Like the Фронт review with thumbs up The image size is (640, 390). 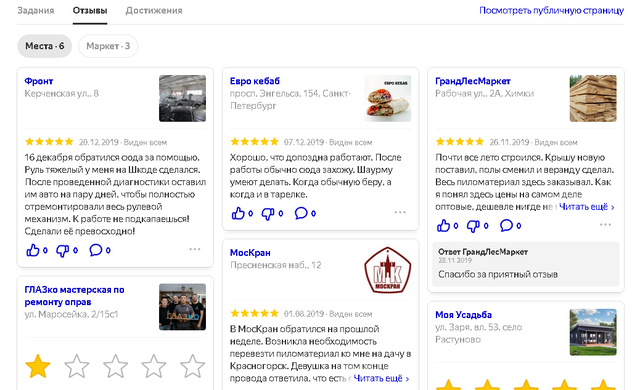tap(33, 250)
